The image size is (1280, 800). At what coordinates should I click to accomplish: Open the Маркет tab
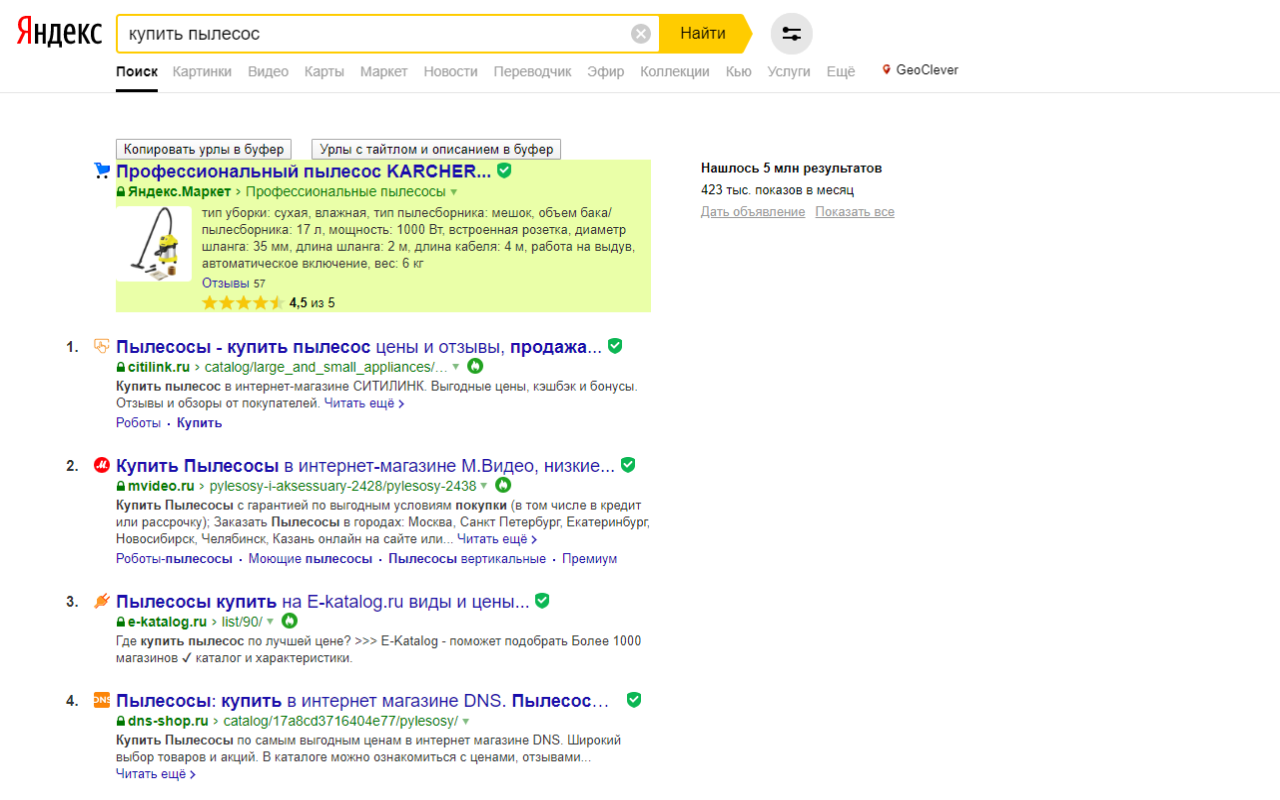[x=384, y=71]
